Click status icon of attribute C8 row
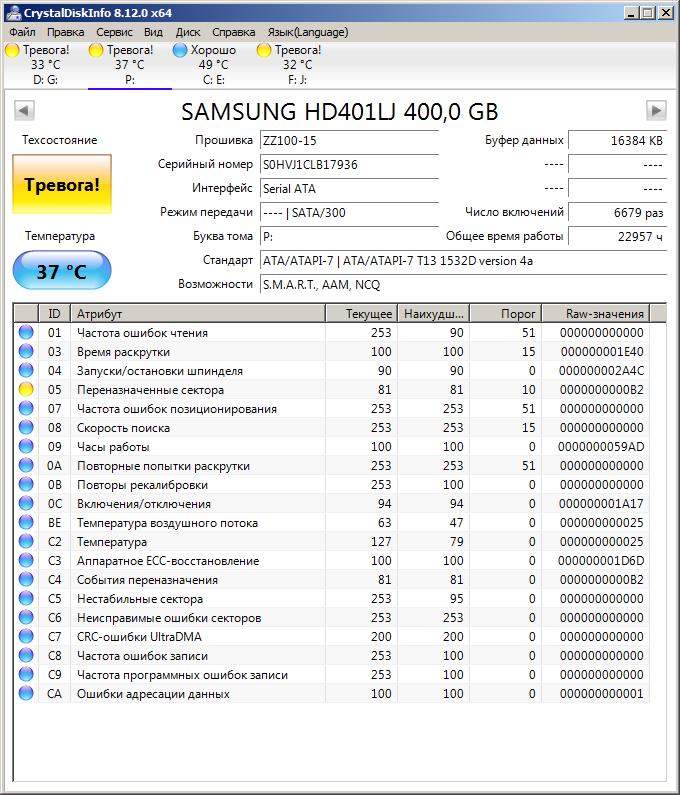680x795 pixels. click(26, 656)
